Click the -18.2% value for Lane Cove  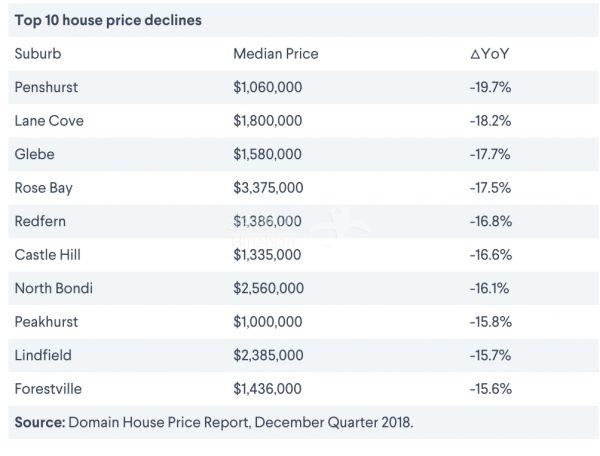(x=490, y=121)
